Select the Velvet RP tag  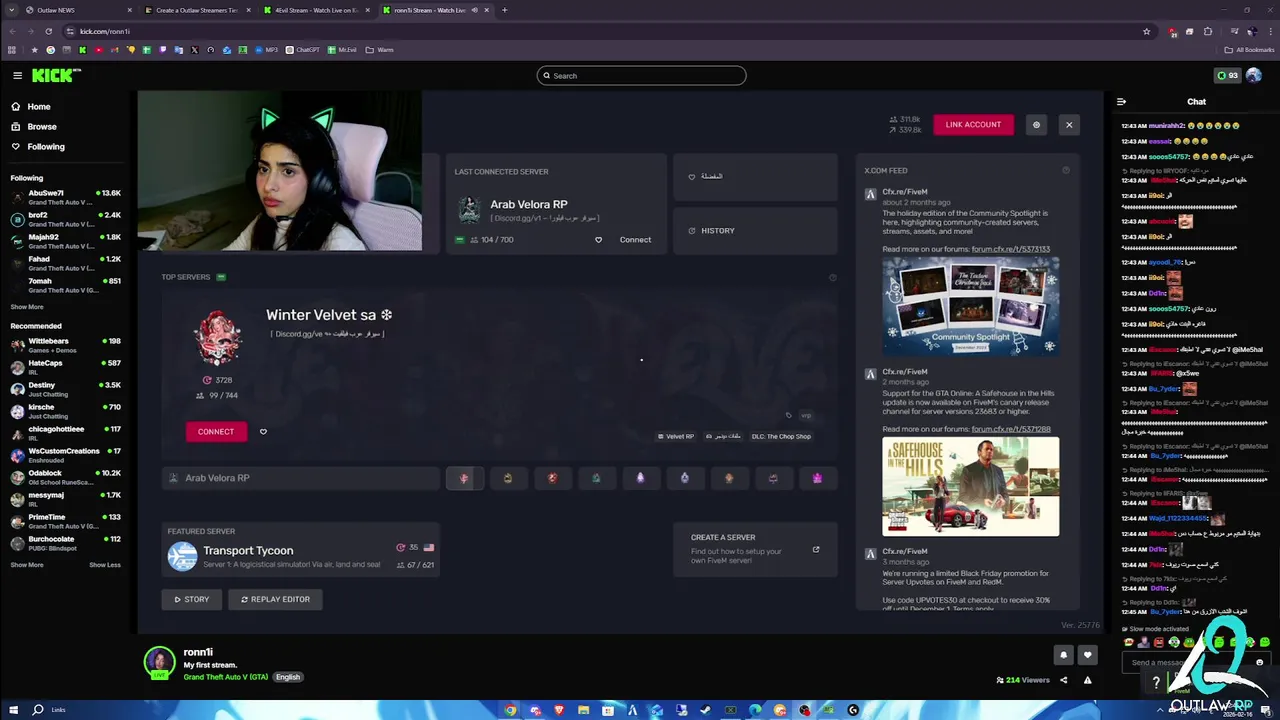(675, 437)
